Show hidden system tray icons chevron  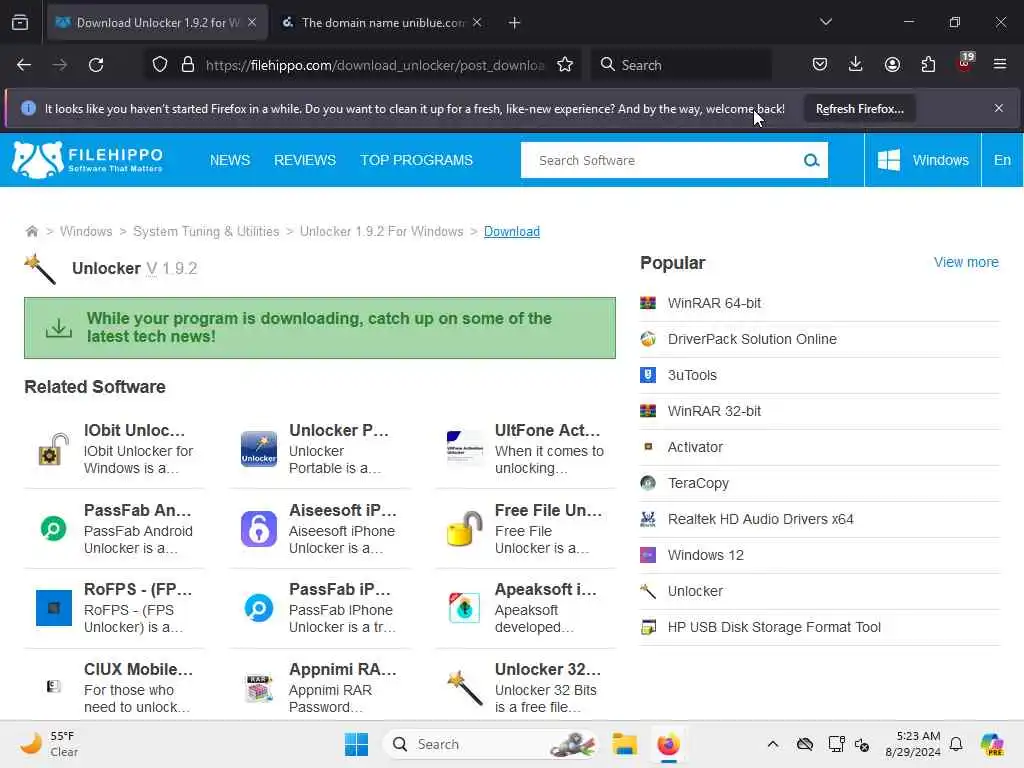click(x=773, y=744)
